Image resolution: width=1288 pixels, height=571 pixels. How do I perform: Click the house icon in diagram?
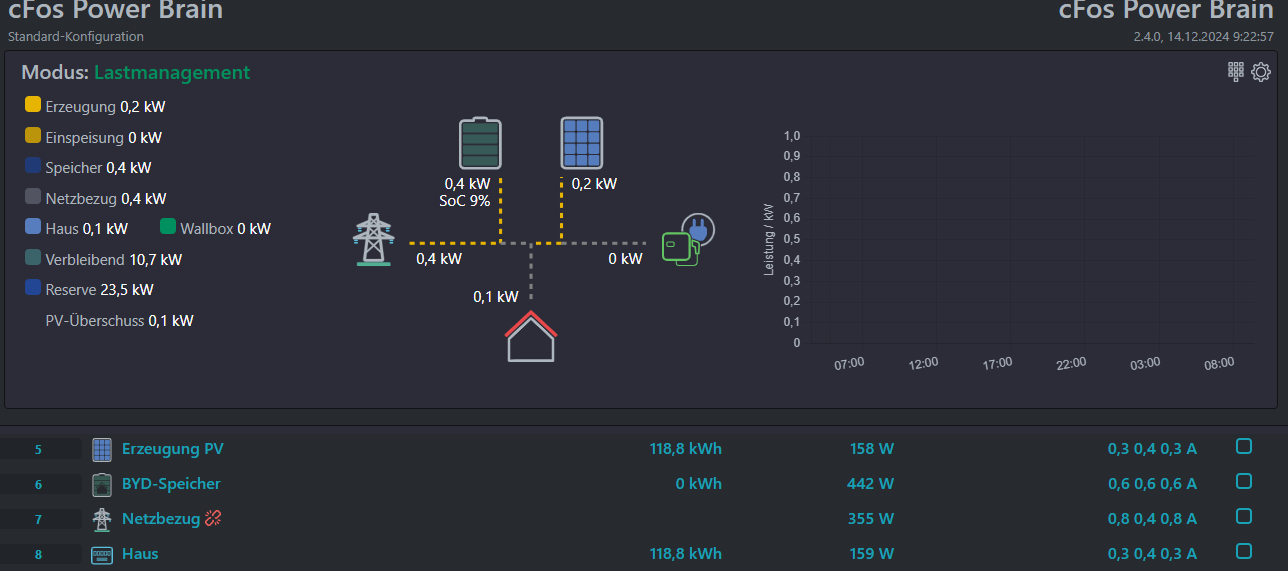pos(531,336)
